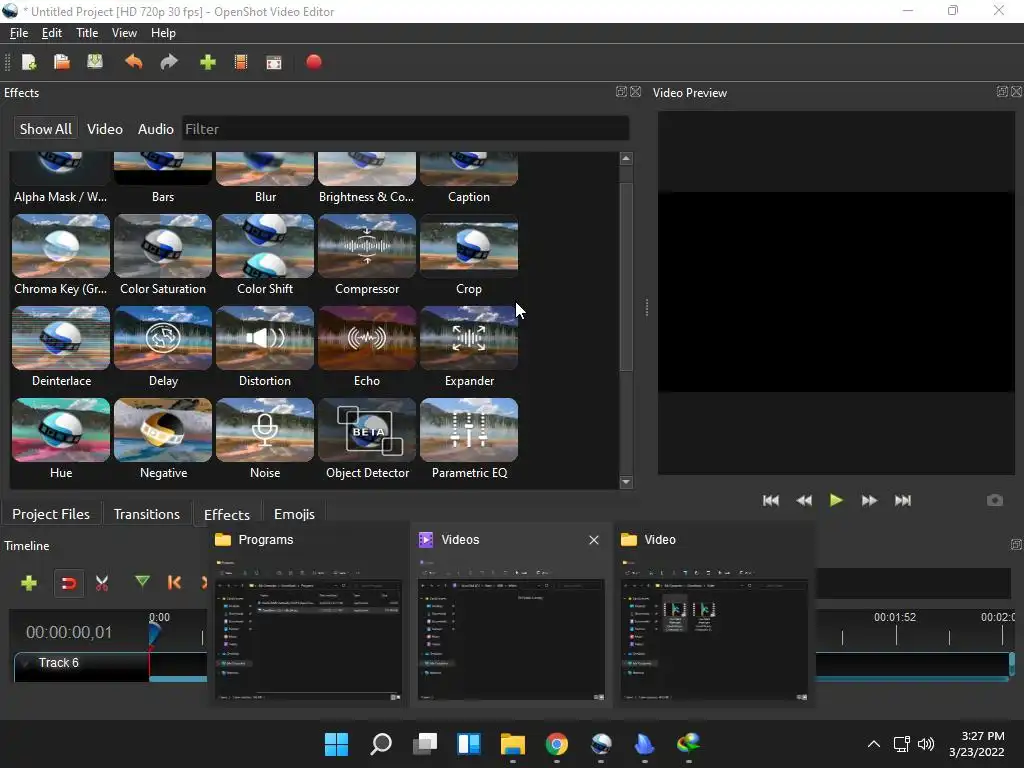Screen dimensions: 1024x768
Task: Open the Programs folder window preview
Action: point(308,615)
